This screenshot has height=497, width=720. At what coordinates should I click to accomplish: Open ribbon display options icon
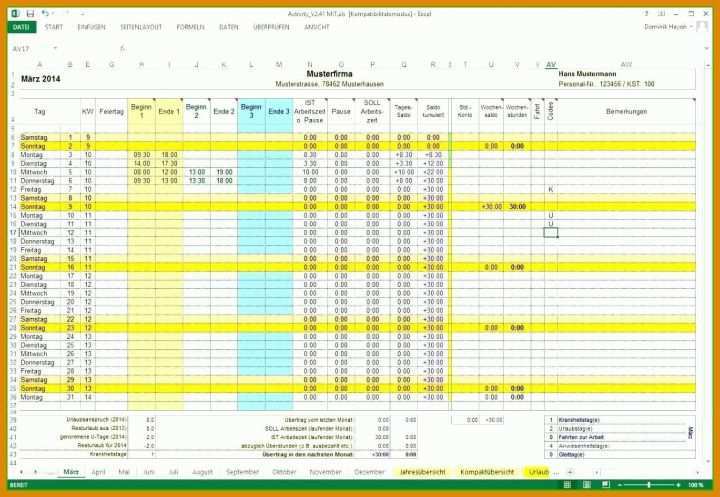point(661,14)
